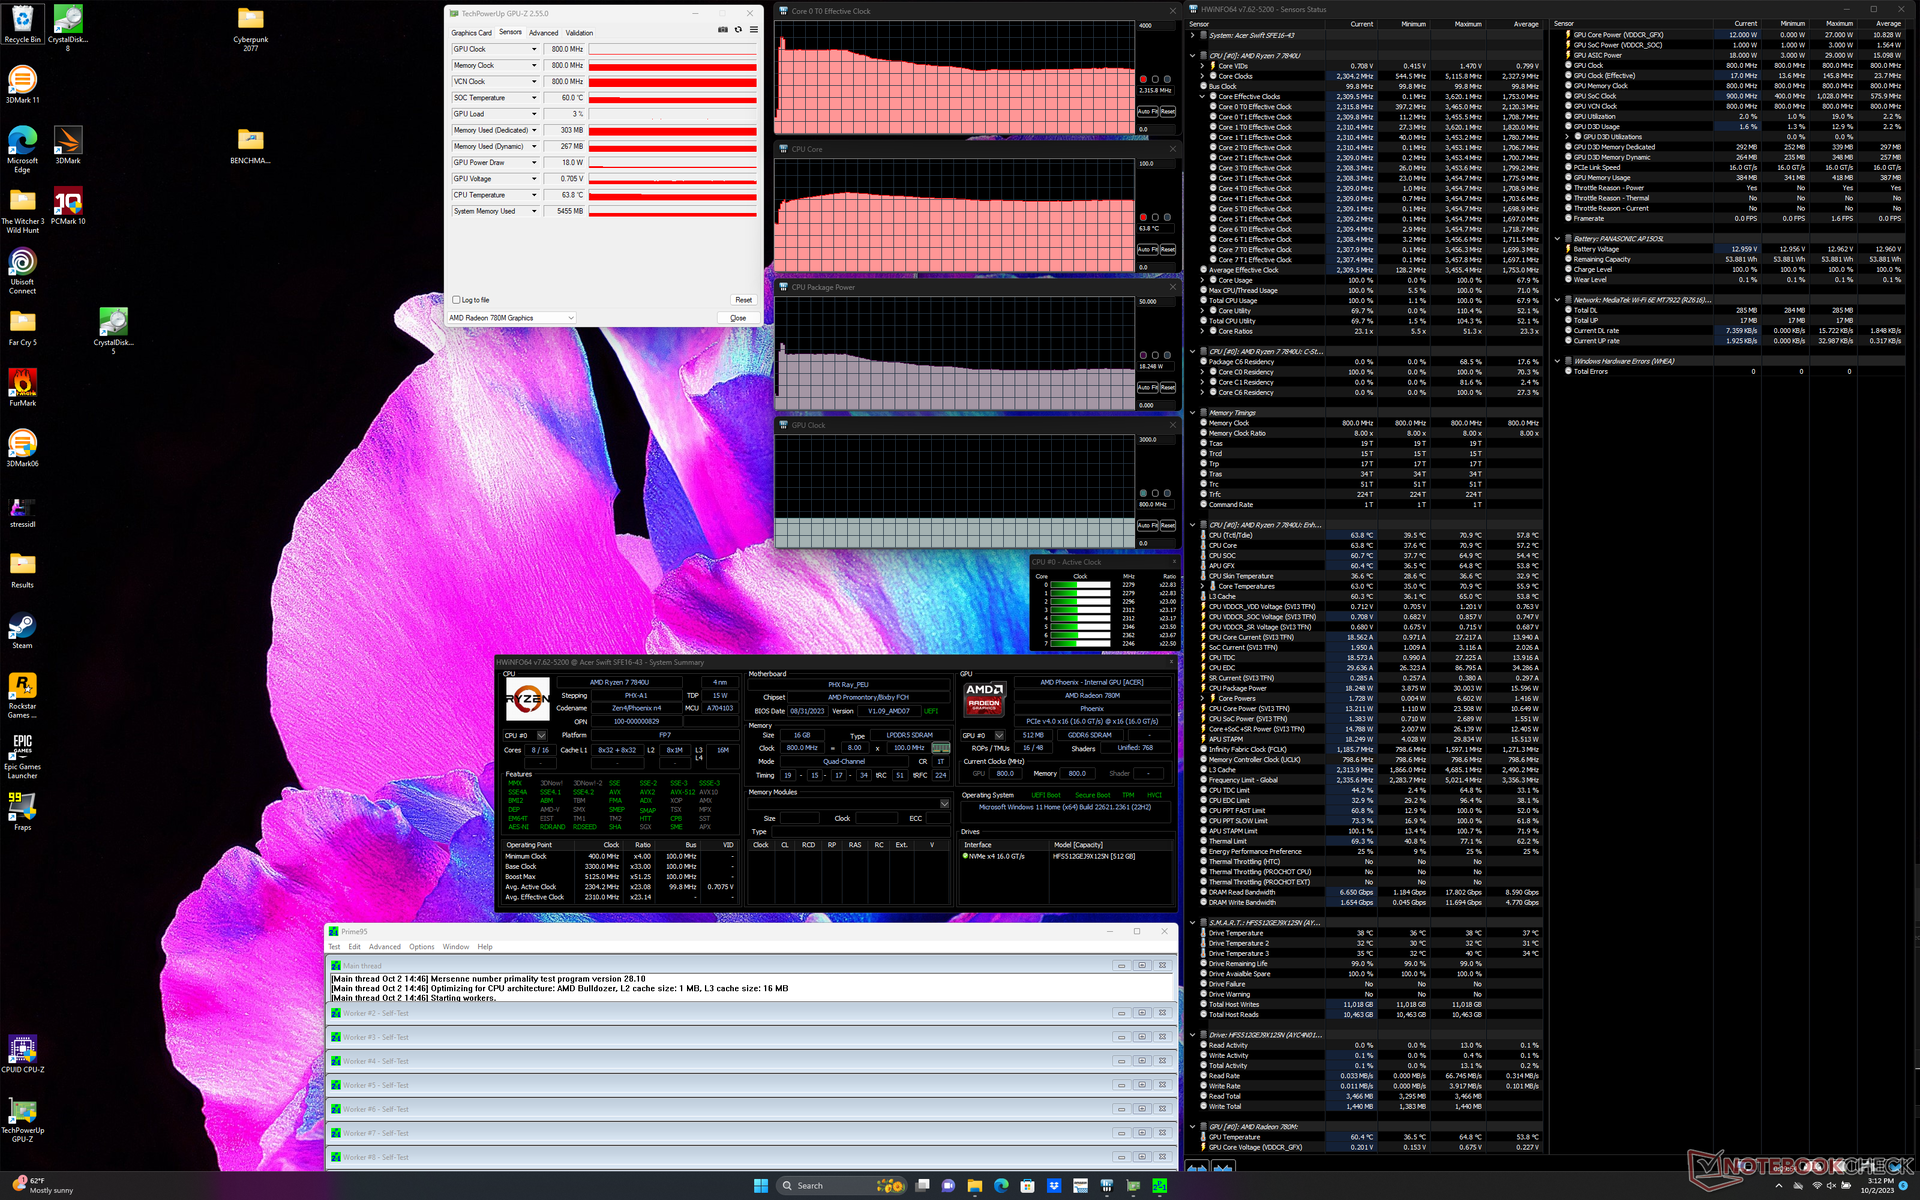The image size is (1920, 1200).
Task: Enable the Log to file checkbox
Action: pyautogui.click(x=457, y=300)
